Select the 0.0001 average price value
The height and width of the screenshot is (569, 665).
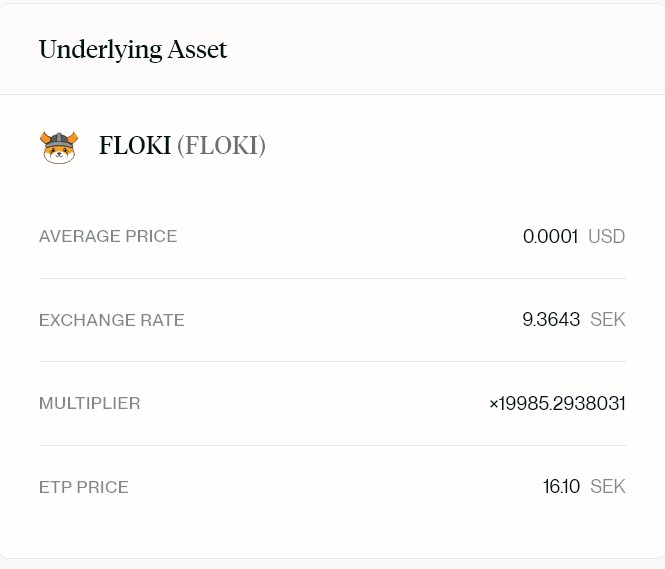[550, 237]
